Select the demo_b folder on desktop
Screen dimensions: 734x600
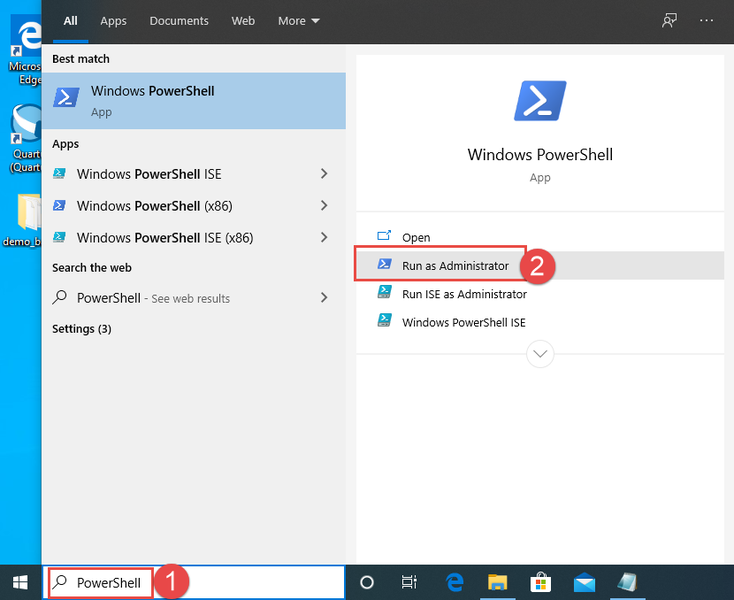click(22, 220)
